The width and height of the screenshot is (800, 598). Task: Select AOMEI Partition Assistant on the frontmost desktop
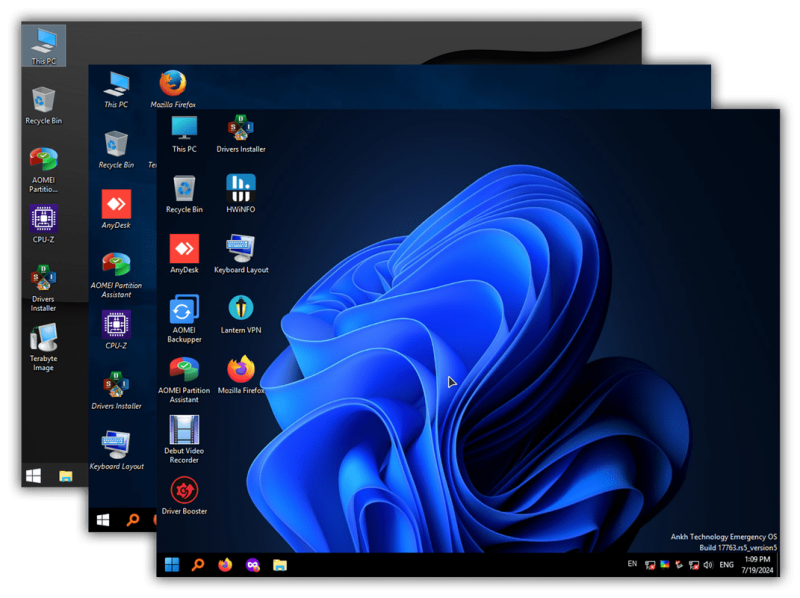[x=184, y=371]
